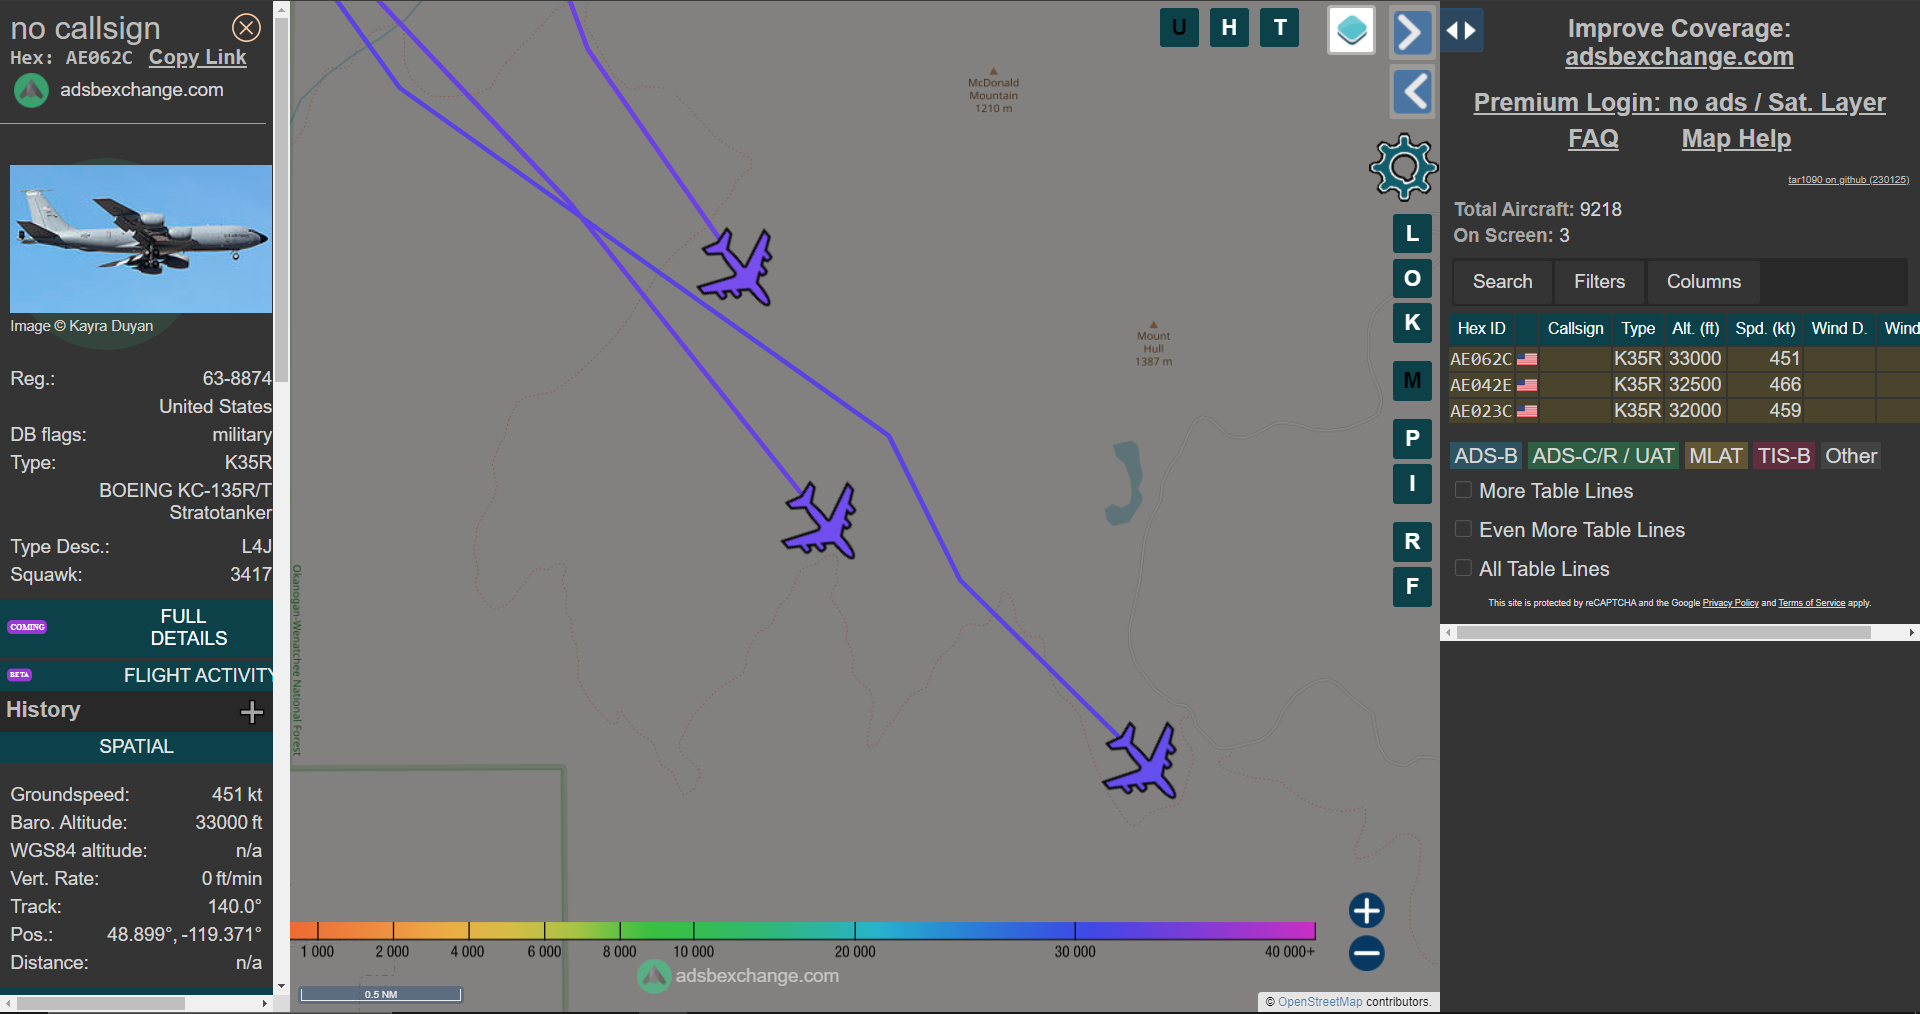Toggle ADS-C/R / UAT source filter
Viewport: 1920px width, 1014px height.
coord(1603,456)
